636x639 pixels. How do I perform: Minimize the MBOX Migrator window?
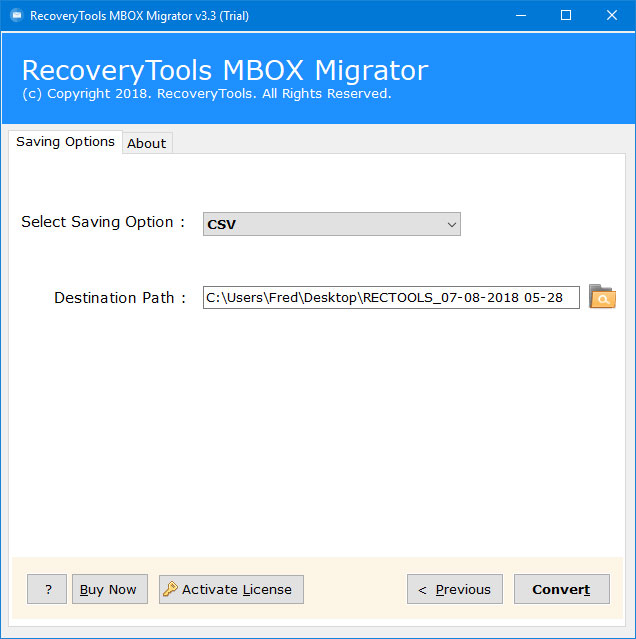pyautogui.click(x=521, y=15)
